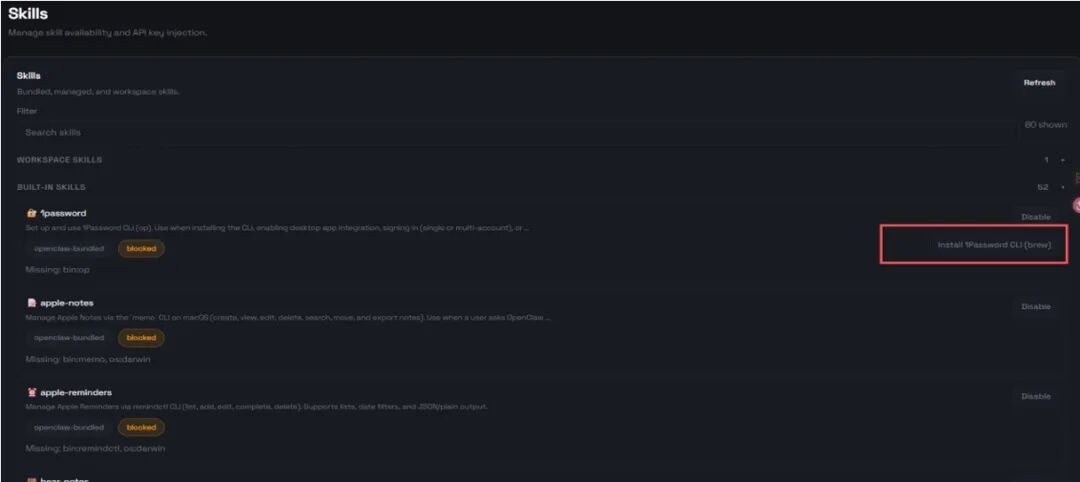
Task: Click openclaw-bundled tag under apple-reminders
Action: point(69,428)
